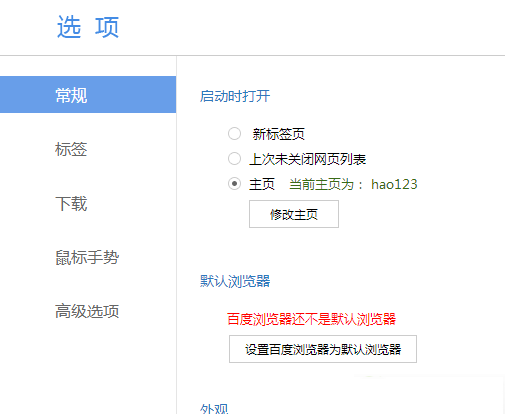The image size is (505, 414).
Task: Click the red 百度浏览器还不是默认浏览器 warning
Action: point(311,319)
